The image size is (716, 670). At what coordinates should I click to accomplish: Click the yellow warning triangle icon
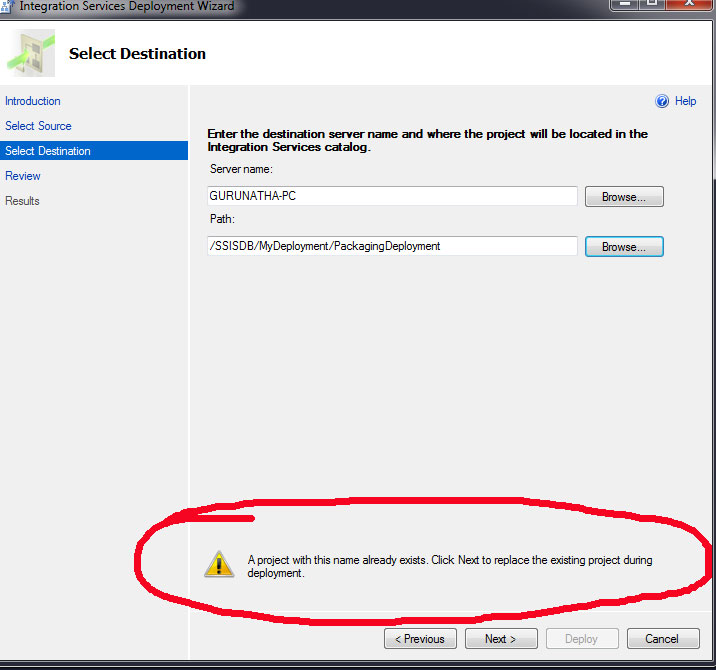point(219,564)
